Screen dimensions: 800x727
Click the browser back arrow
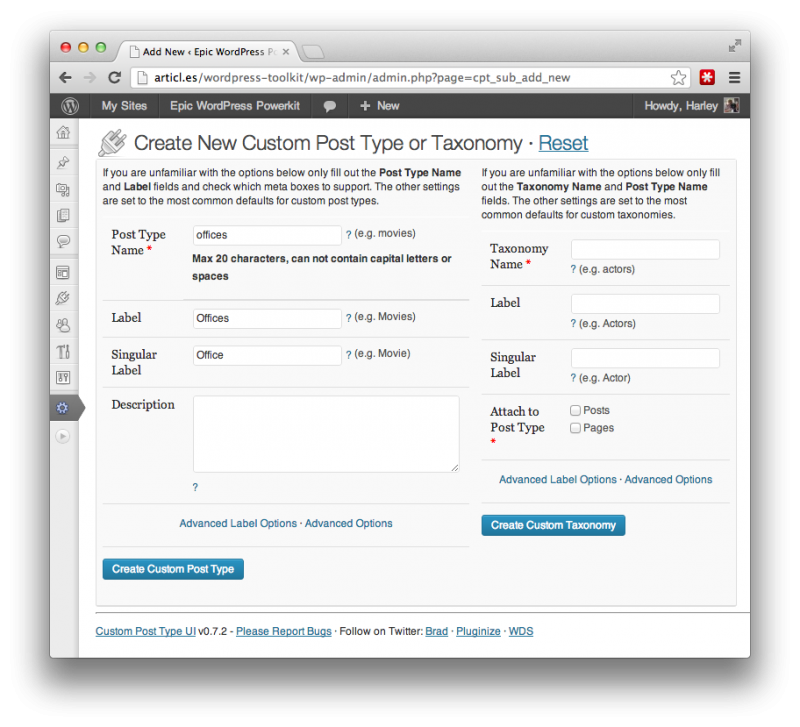tap(65, 78)
